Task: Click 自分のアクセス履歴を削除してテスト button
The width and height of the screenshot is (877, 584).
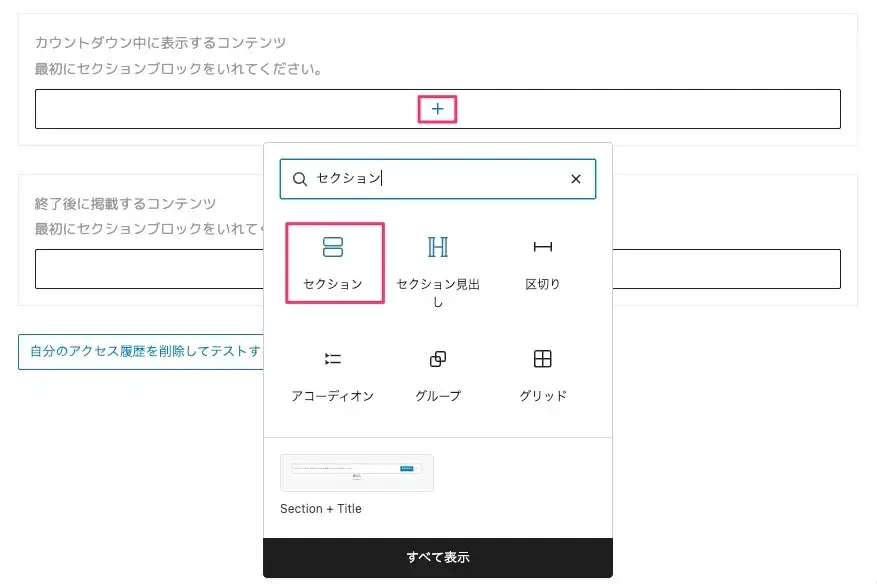Action: pos(140,351)
